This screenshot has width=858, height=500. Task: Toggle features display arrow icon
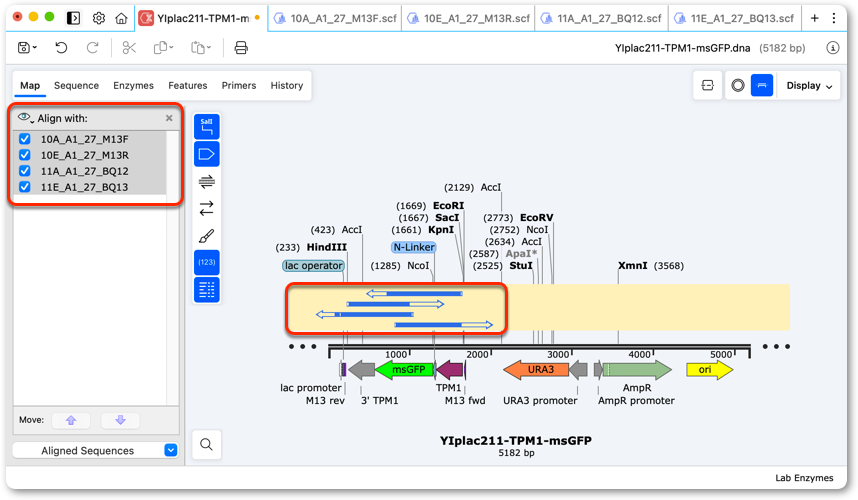(x=207, y=154)
